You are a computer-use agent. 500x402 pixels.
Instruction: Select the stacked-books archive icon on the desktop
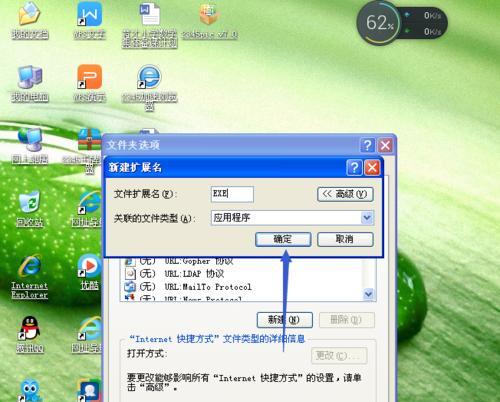pyautogui.click(x=89, y=140)
